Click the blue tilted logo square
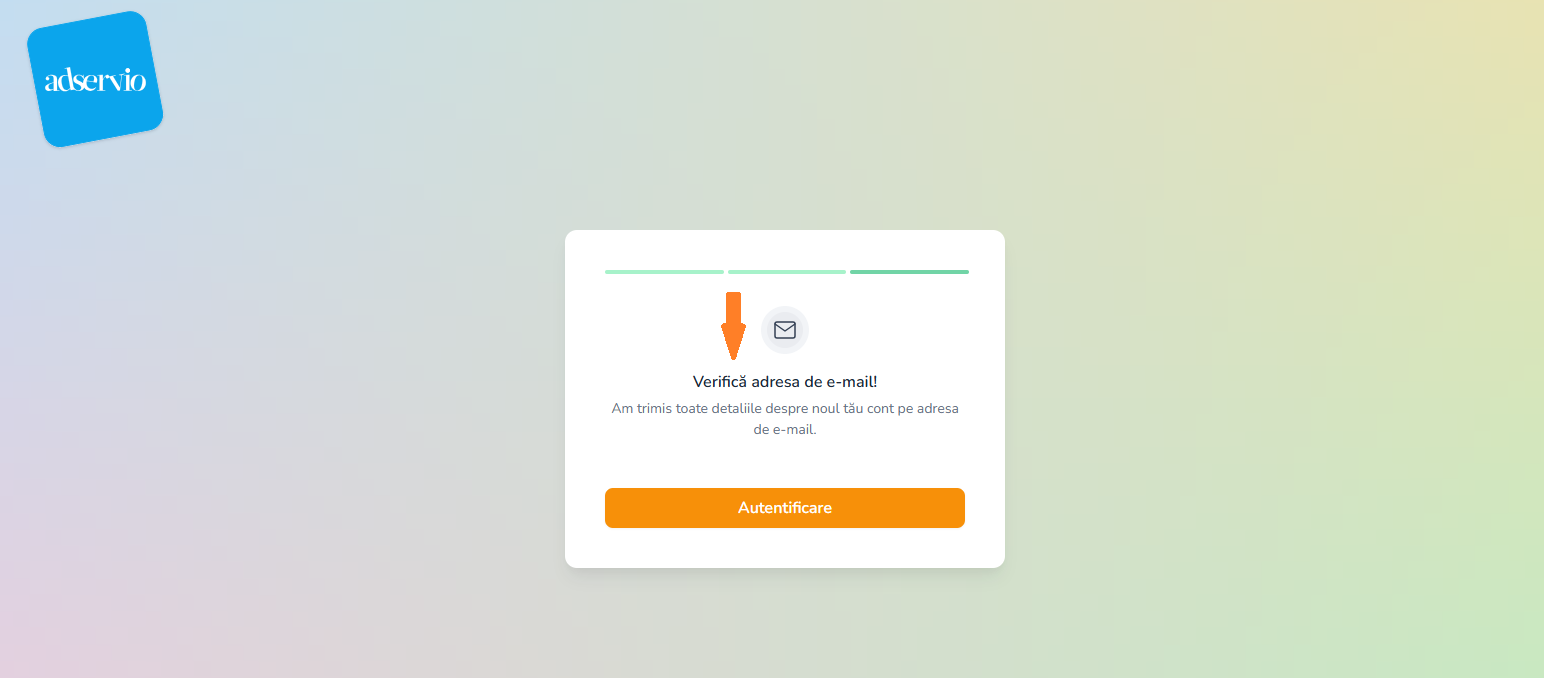Viewport: 1544px width, 678px height. tap(94, 79)
